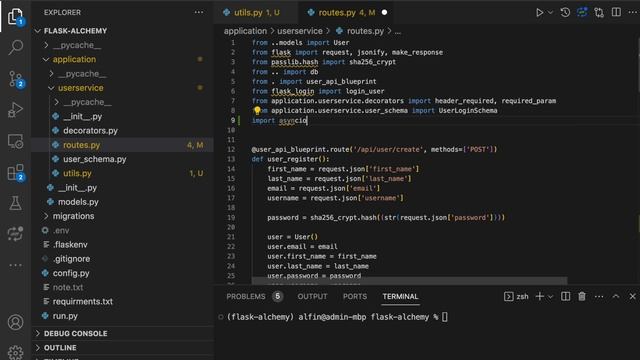Select the TERMINAL panel tab
Viewport: 640px width, 360px height.
400,297
